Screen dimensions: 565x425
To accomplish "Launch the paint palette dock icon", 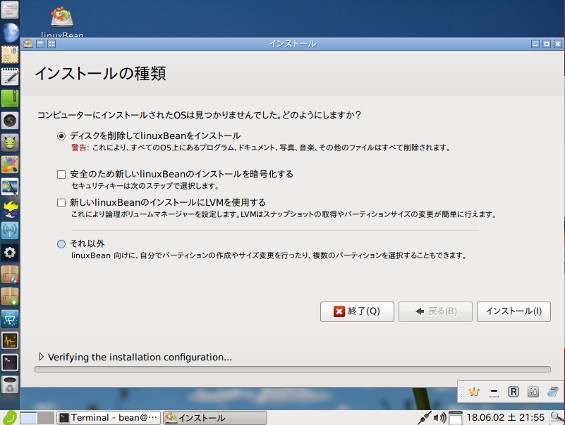I will click(10, 164).
